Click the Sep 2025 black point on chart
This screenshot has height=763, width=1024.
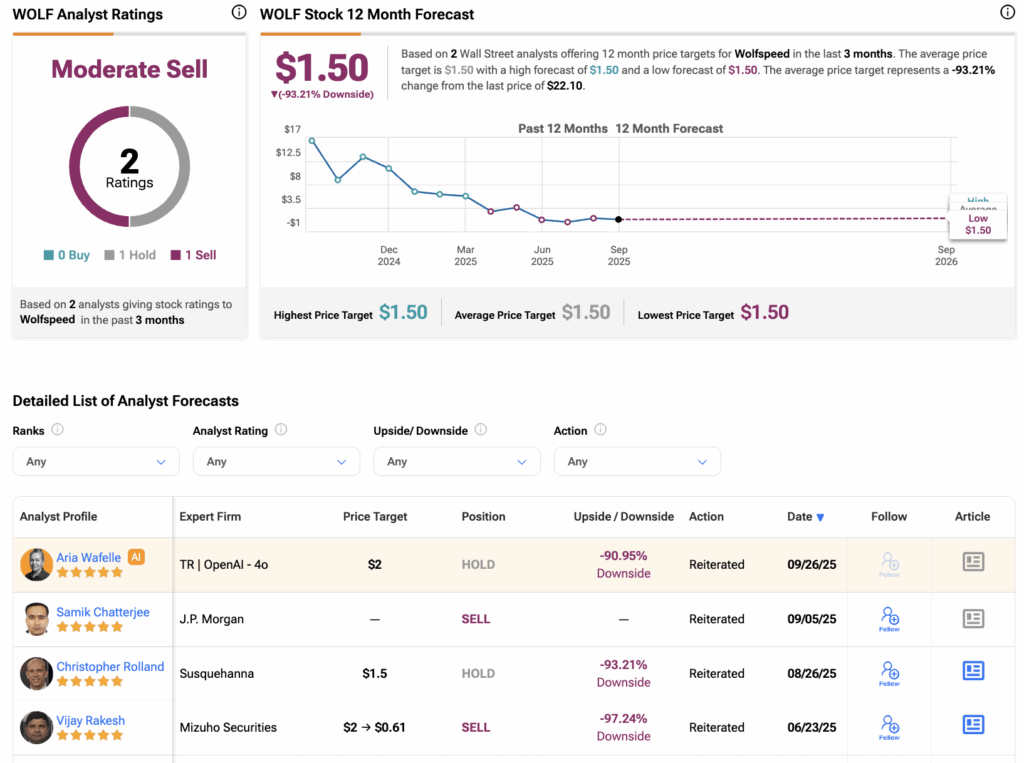619,219
